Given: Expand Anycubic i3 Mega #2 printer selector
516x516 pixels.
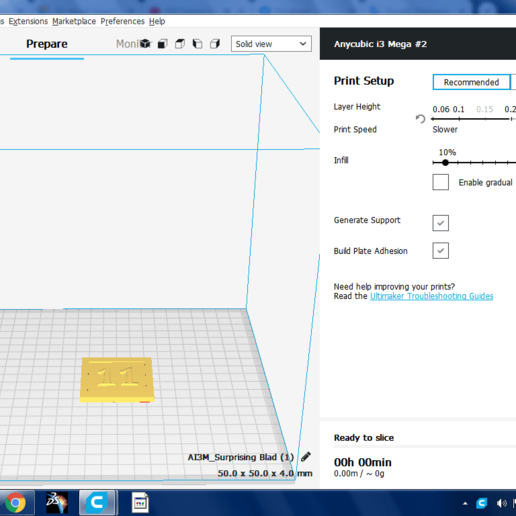Looking at the screenshot, I should tap(418, 44).
